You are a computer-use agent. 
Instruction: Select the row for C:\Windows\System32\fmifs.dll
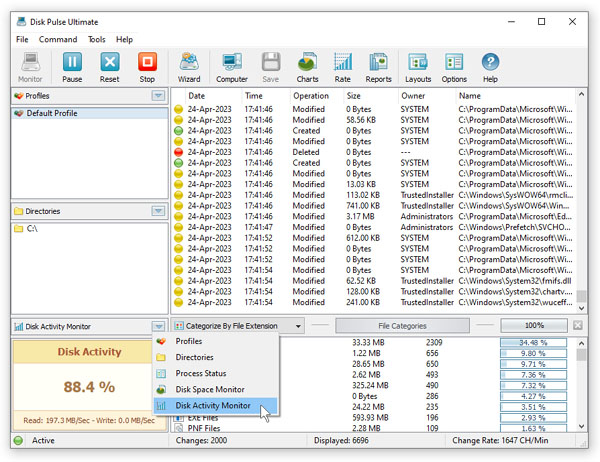[x=373, y=281]
